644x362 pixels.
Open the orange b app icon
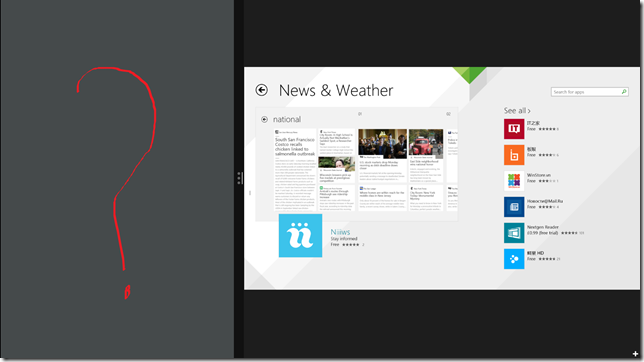514,155
